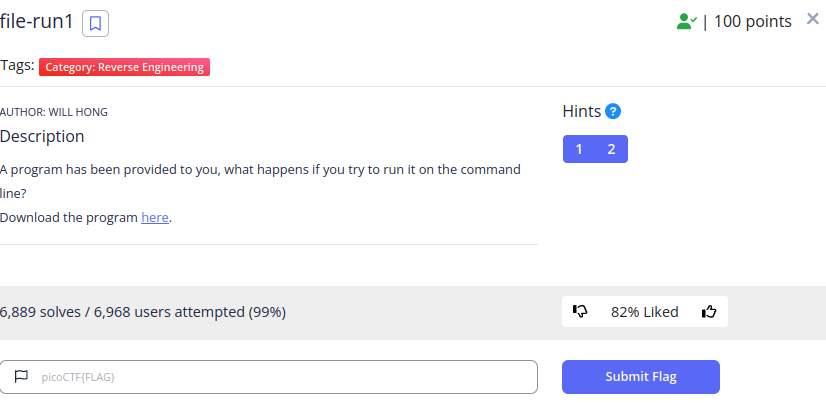This screenshot has width=826, height=403.
Task: Click the file-run1 challenge title
Action: (x=37, y=22)
